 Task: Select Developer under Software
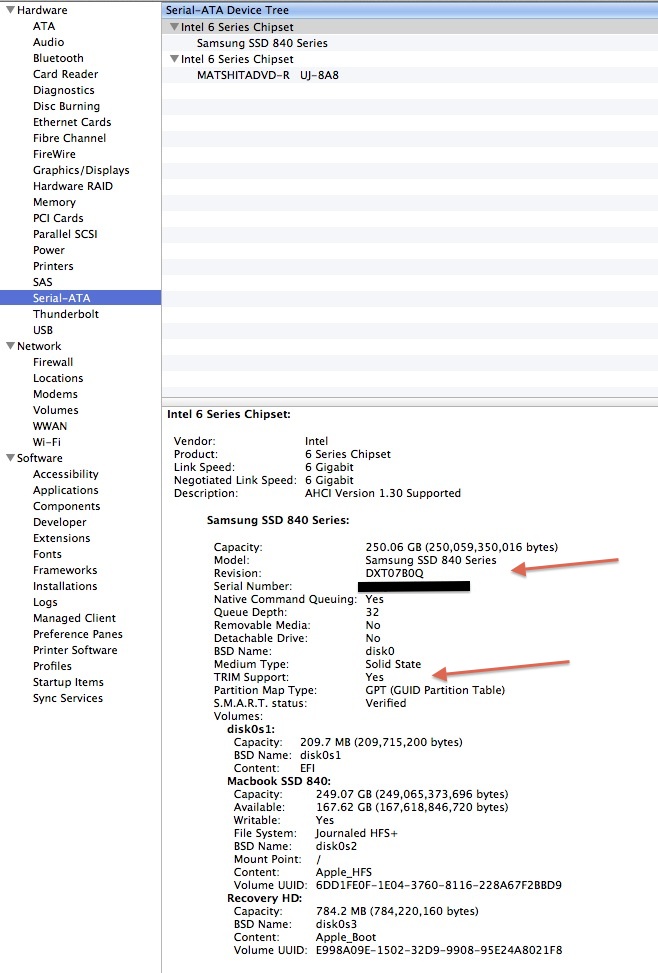[x=60, y=522]
